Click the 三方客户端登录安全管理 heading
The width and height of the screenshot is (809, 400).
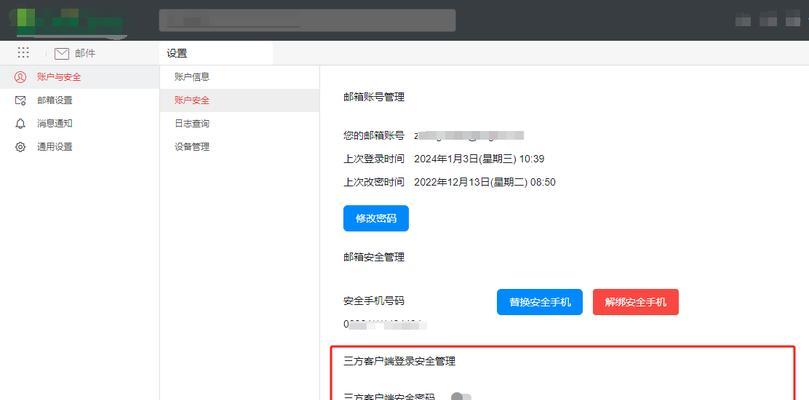point(399,361)
